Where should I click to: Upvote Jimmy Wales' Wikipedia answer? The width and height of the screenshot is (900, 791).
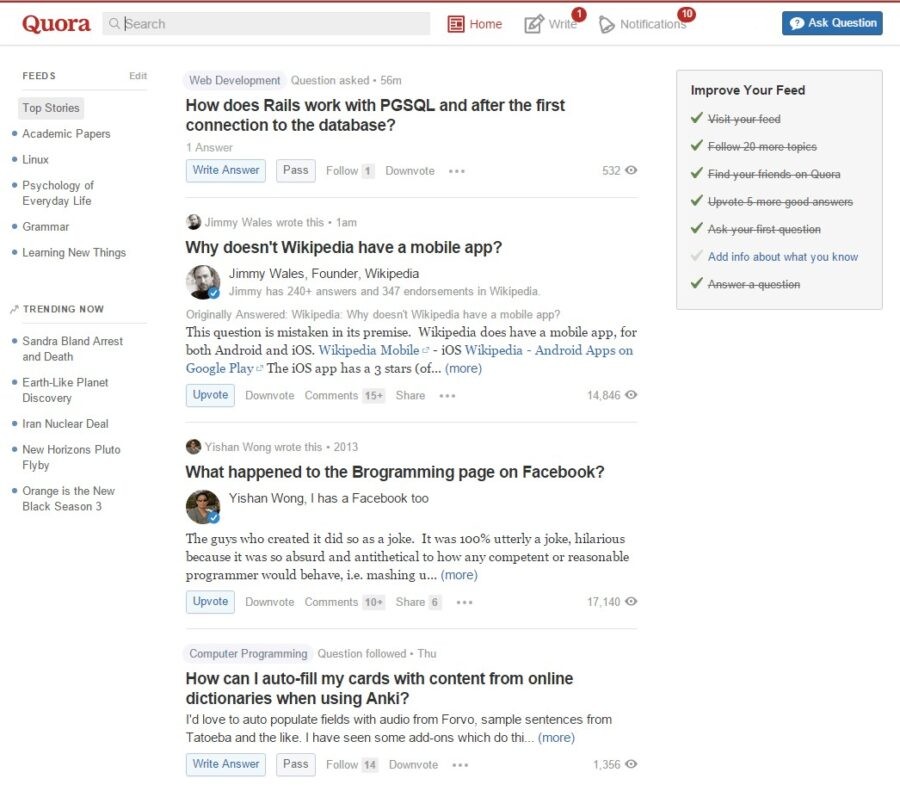(210, 396)
